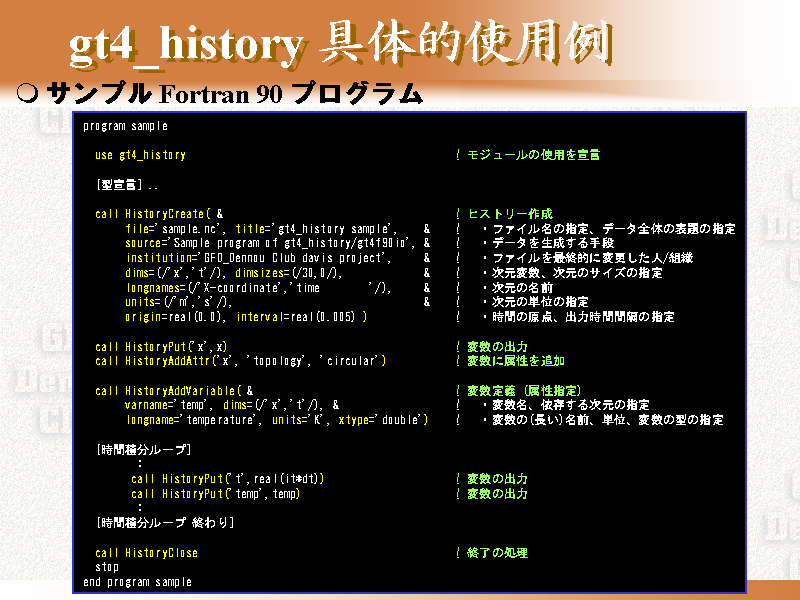Click comment '変数名、依存する次元の指定'
Screen dimensions: 800x600
tap(571, 405)
